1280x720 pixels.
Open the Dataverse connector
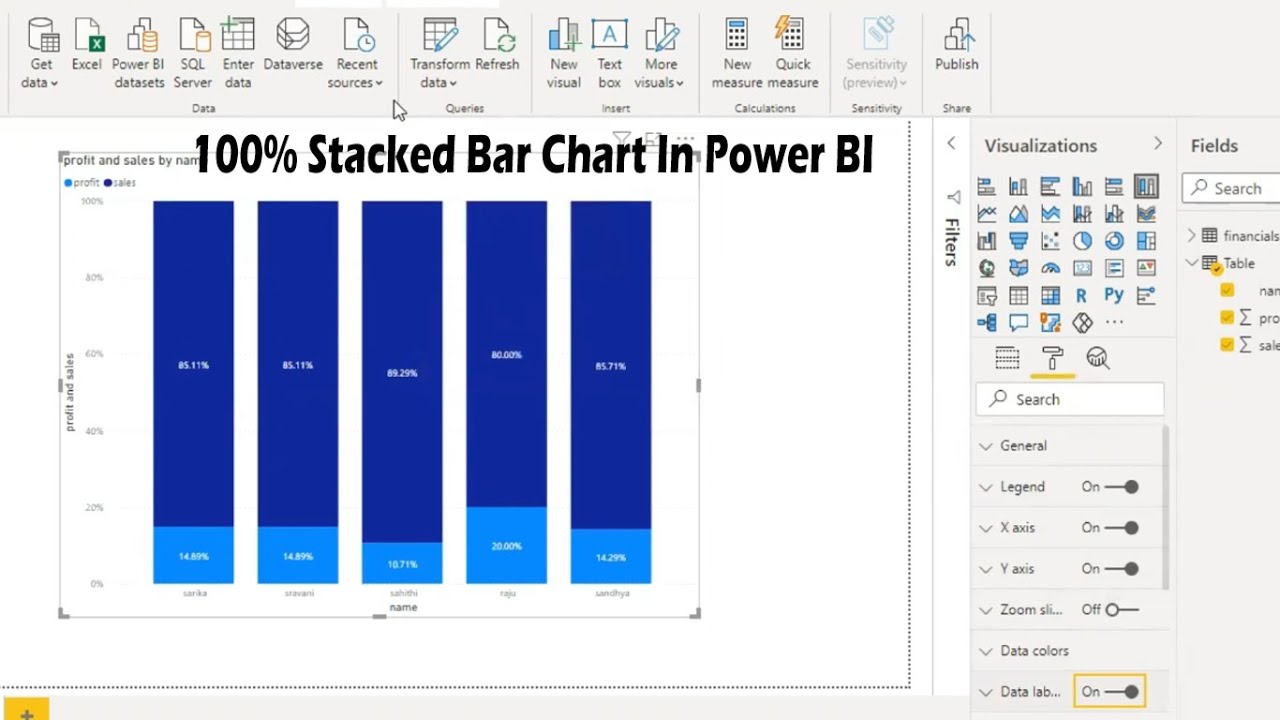click(x=293, y=45)
